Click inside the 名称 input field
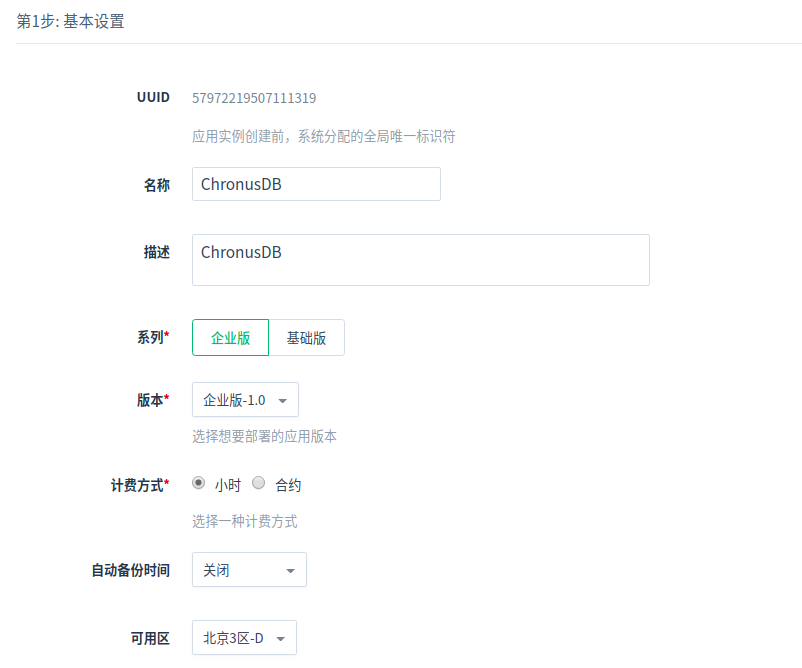The image size is (802, 668). (x=316, y=184)
